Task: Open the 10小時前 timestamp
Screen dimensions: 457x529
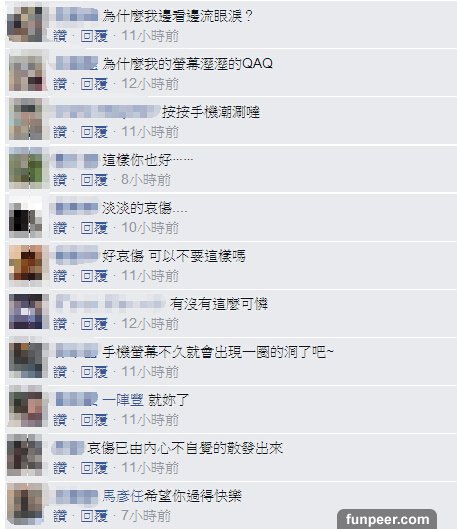Action: (150, 228)
